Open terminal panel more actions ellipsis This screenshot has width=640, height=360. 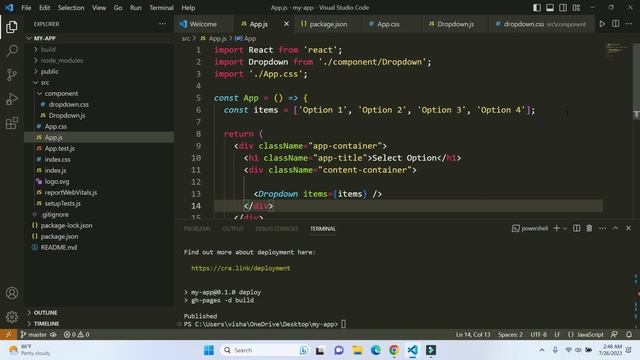(602, 228)
